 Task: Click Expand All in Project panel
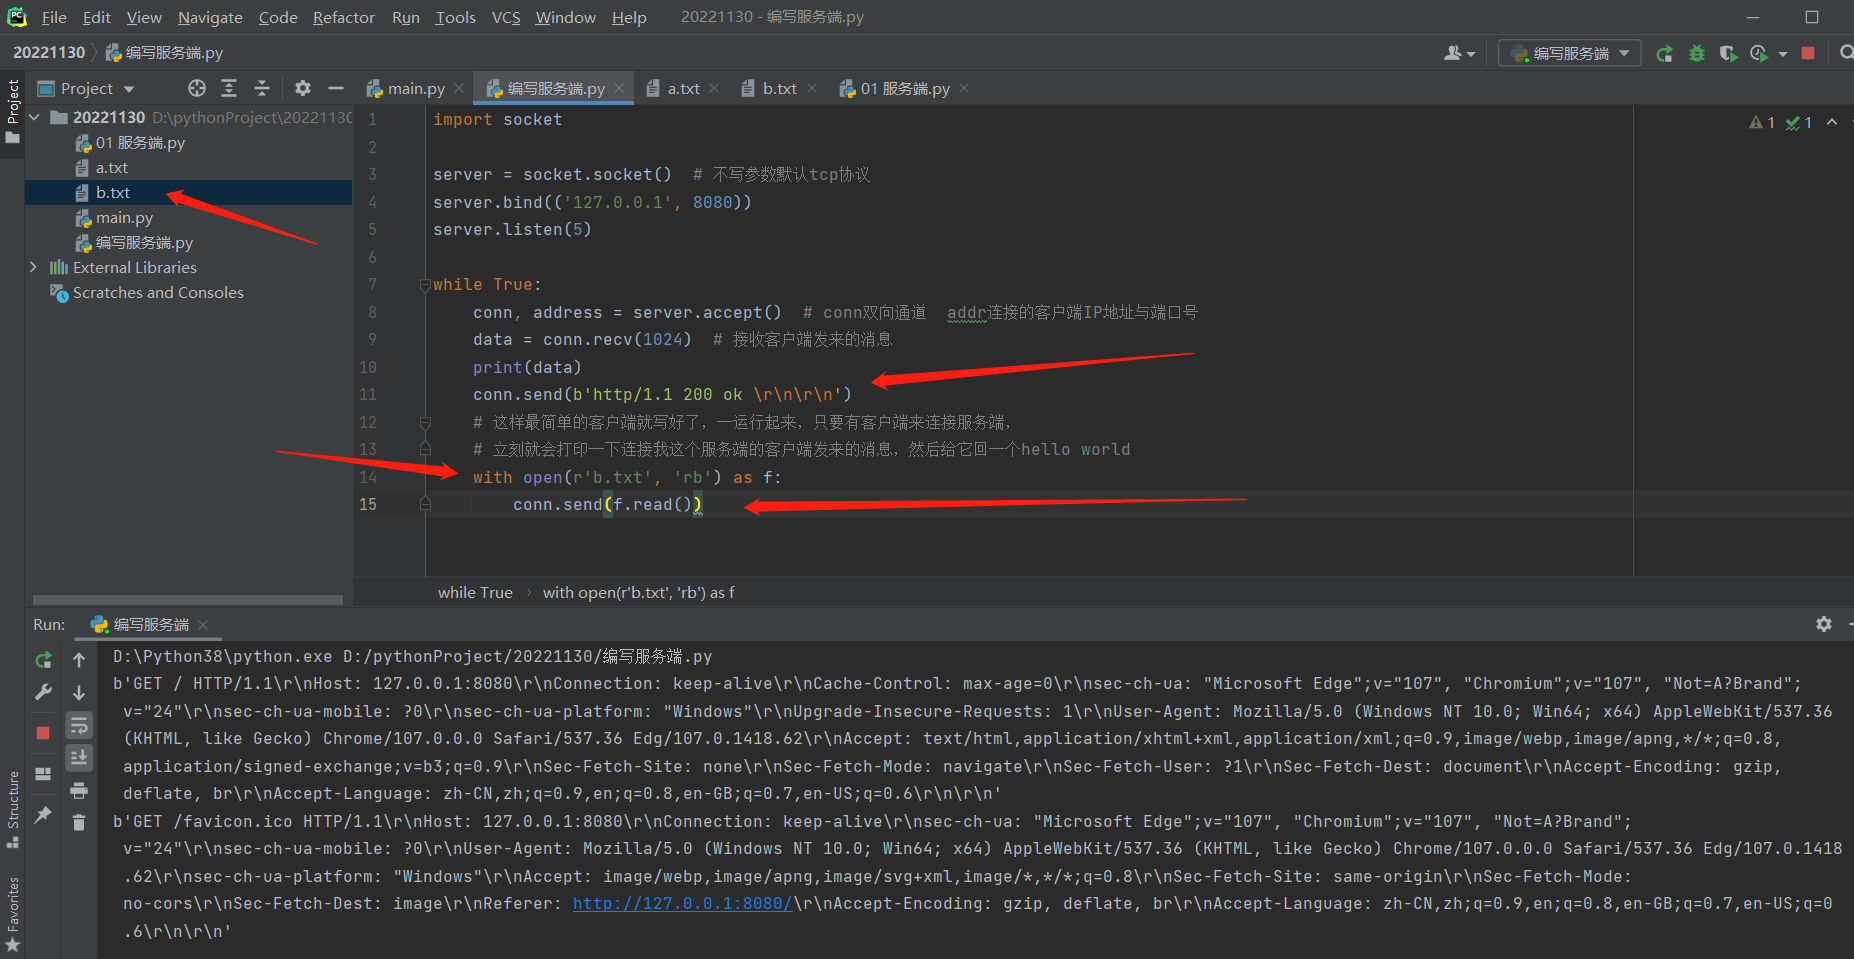(229, 88)
